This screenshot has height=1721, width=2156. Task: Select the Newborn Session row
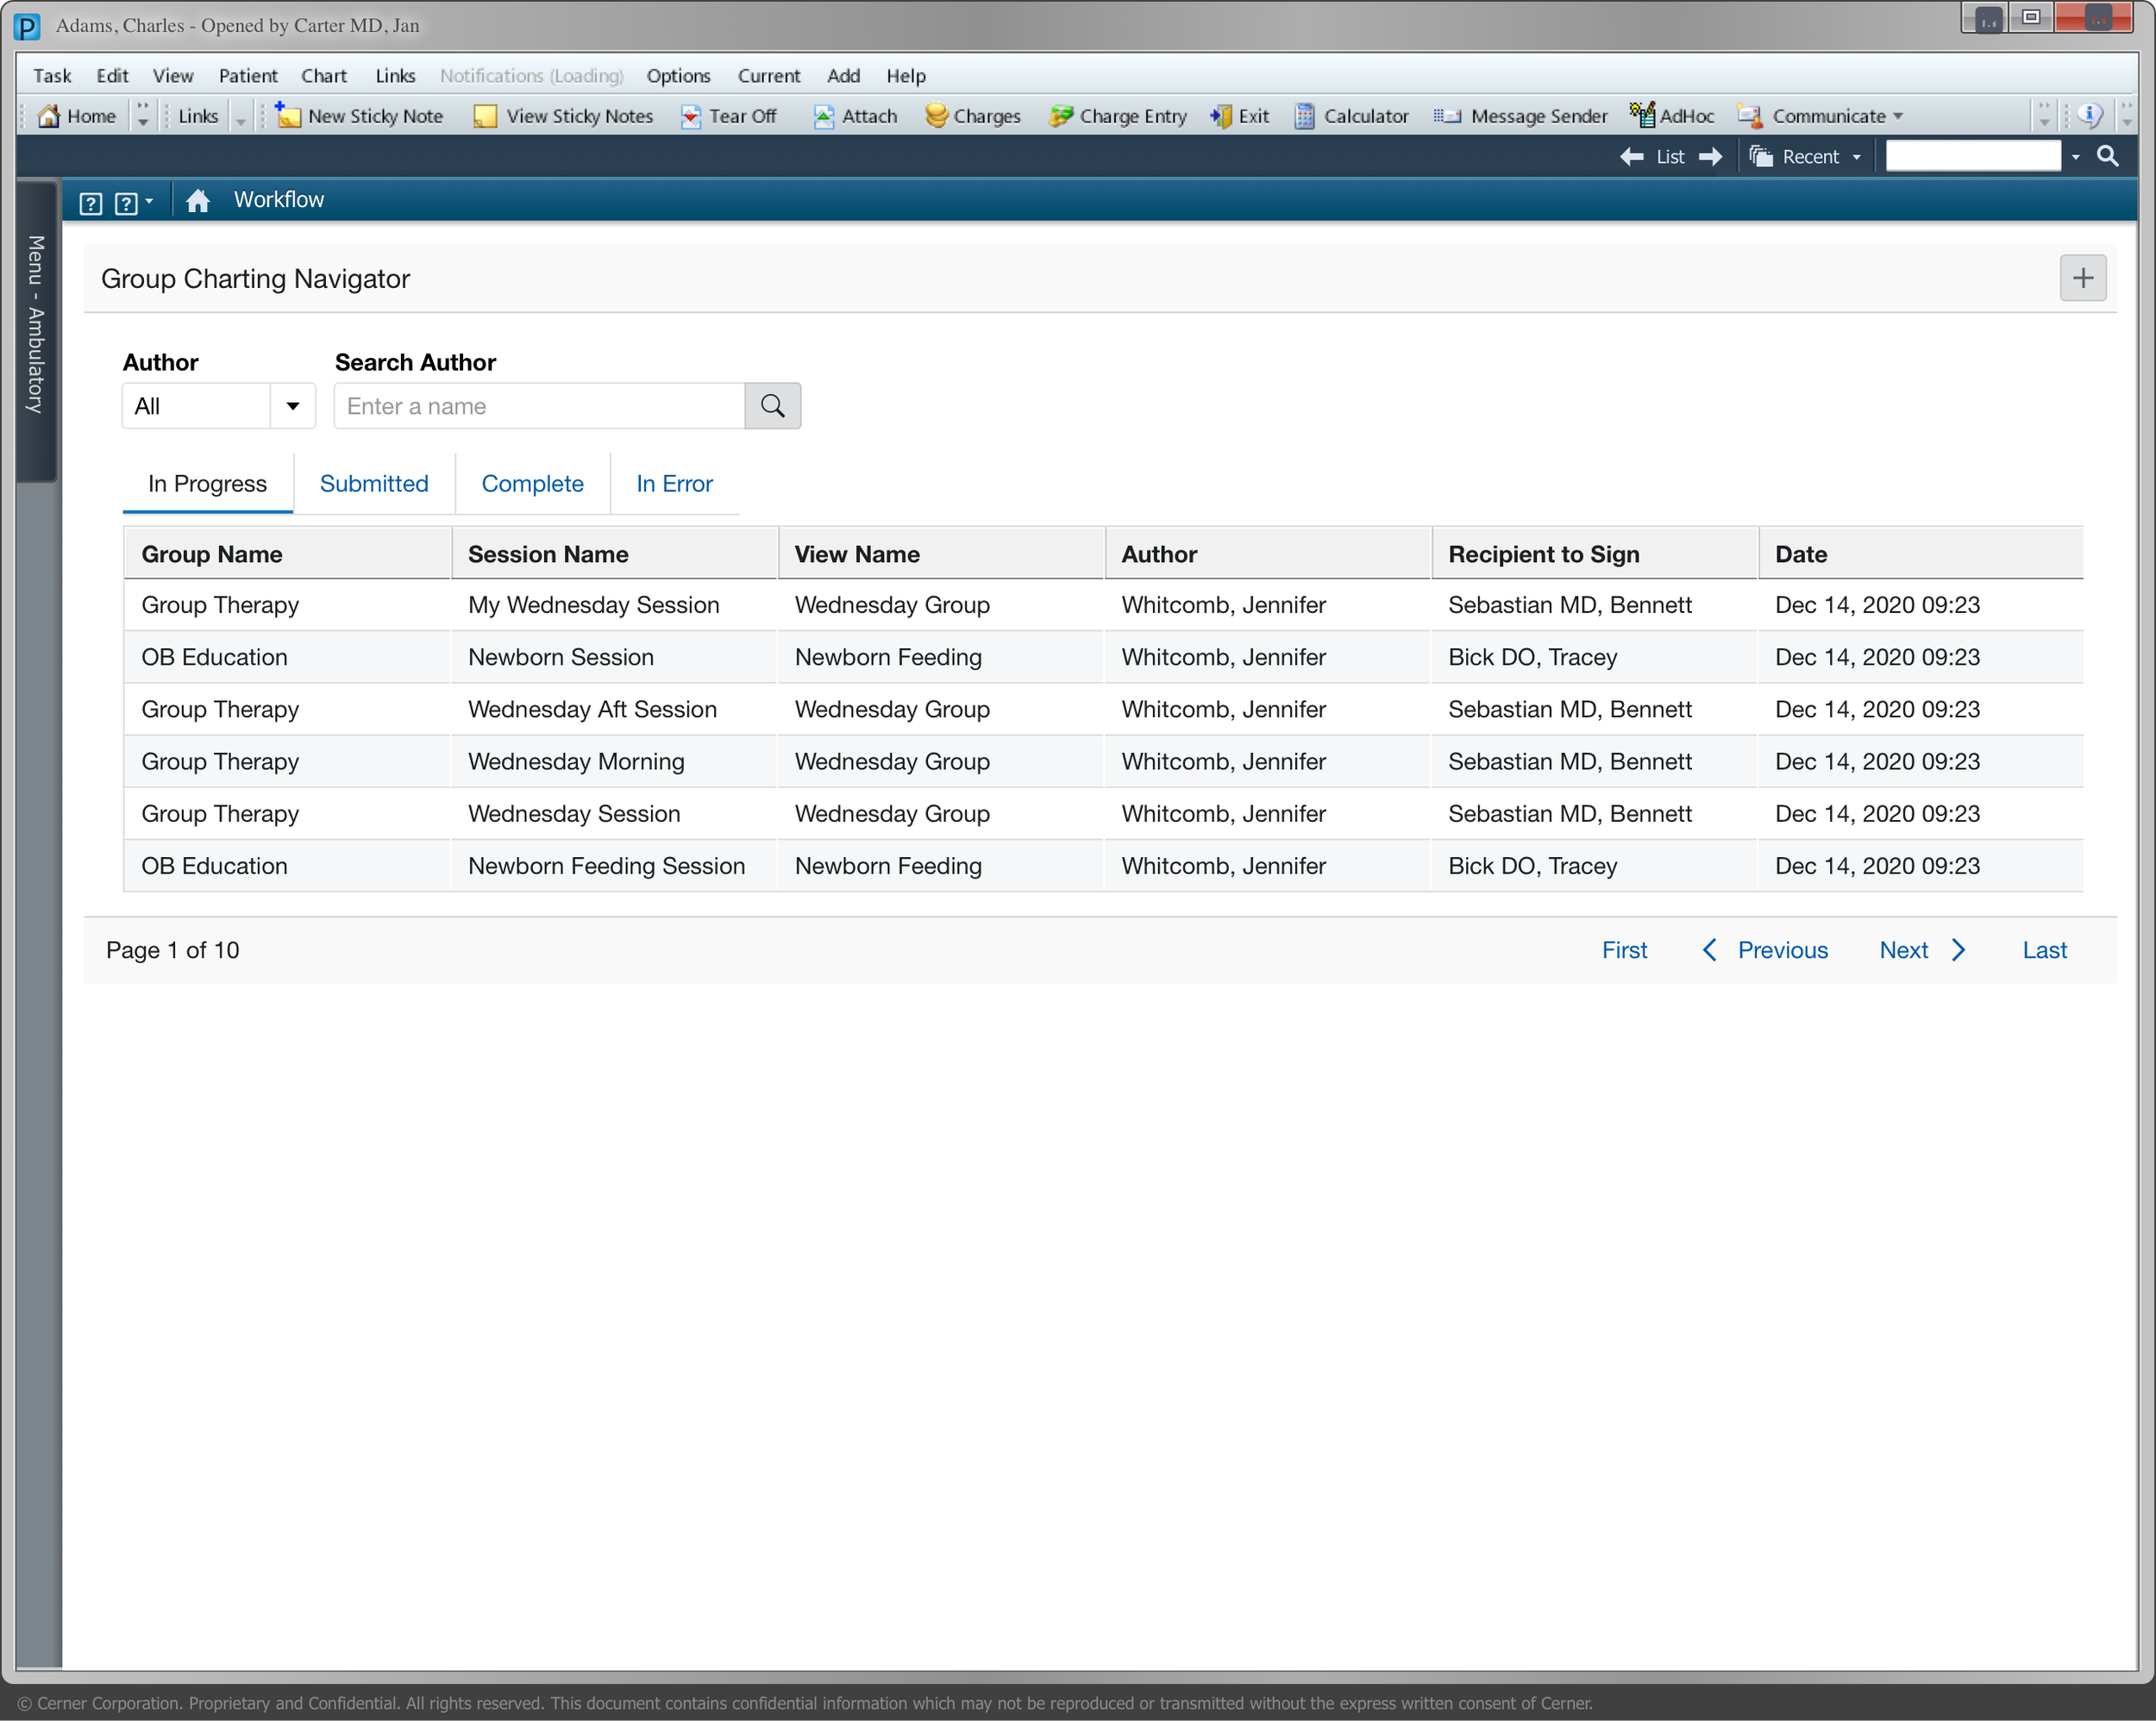click(x=1103, y=657)
